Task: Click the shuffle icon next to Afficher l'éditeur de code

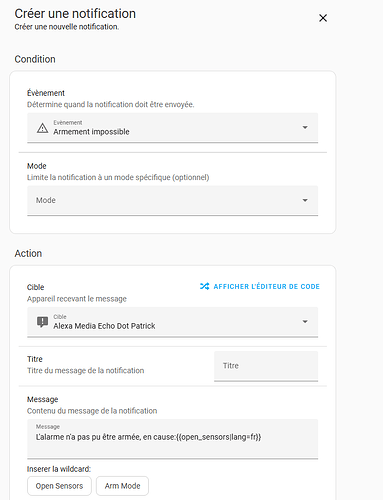Action: coord(204,286)
